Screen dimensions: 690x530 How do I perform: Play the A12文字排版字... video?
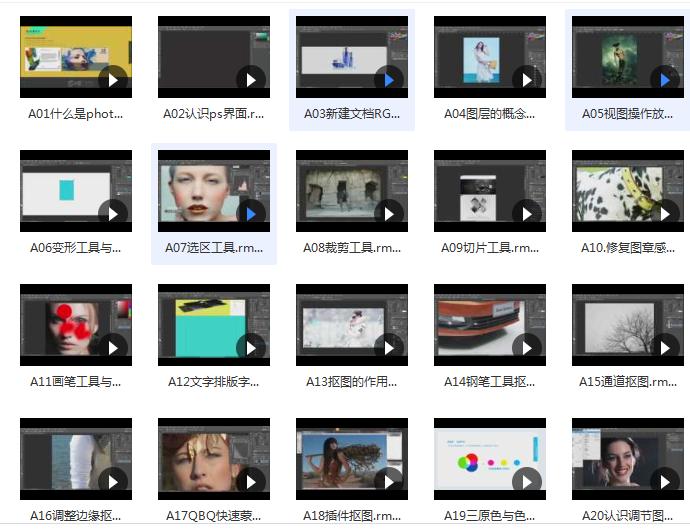(251, 348)
